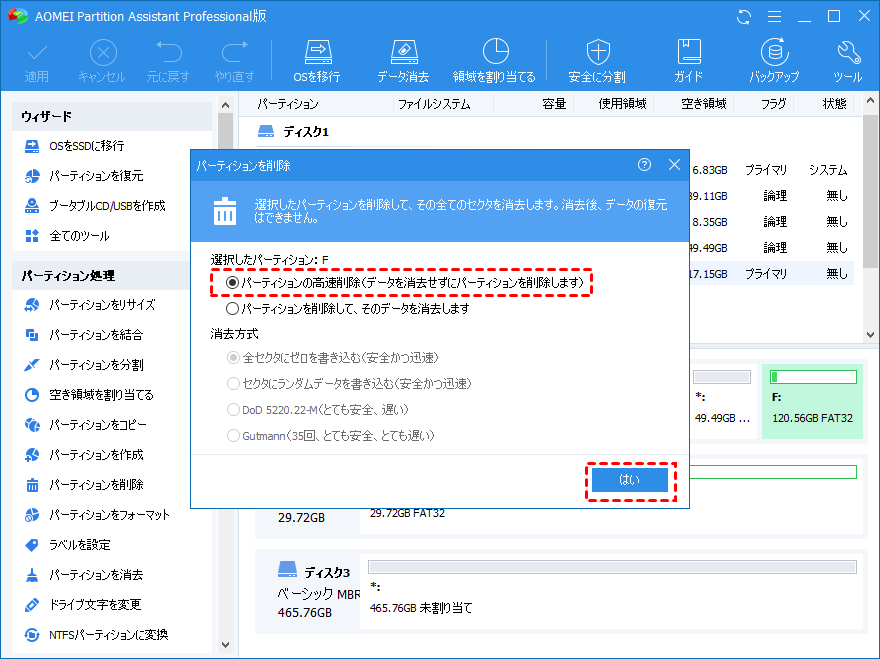The width and height of the screenshot is (880, 659).
Task: Choose パーティションを削除 in sidebar
Action: pyautogui.click(x=84, y=485)
